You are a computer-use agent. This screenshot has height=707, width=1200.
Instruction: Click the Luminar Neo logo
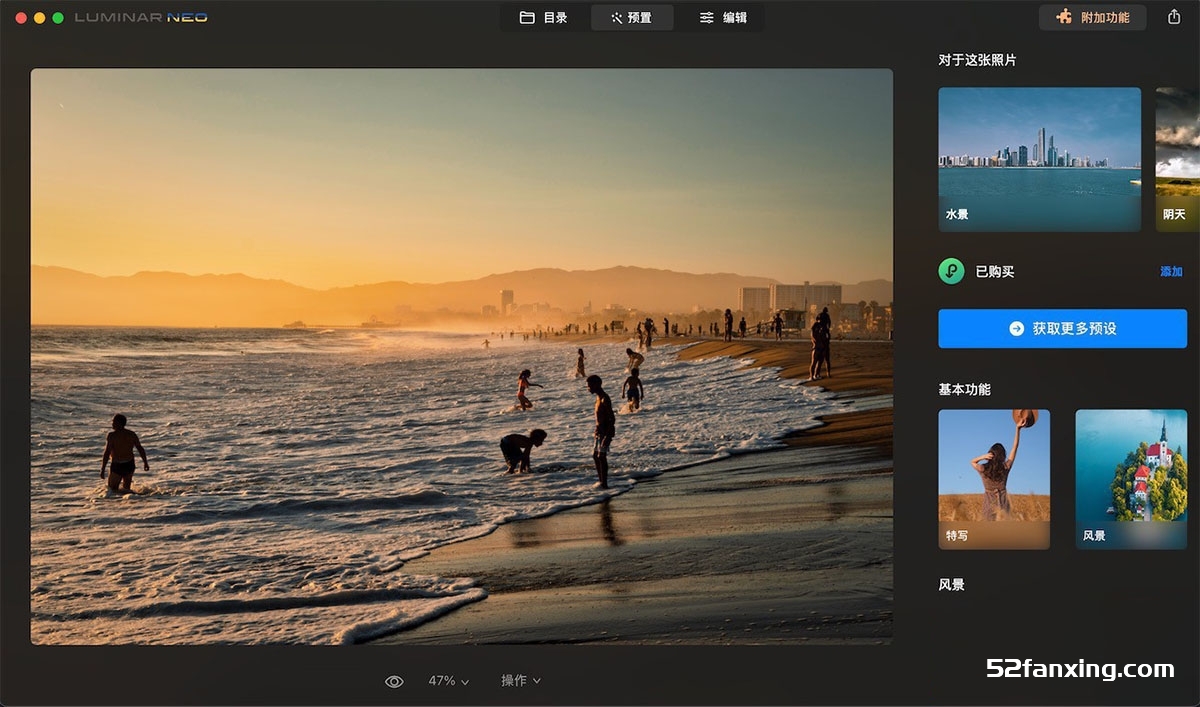141,17
